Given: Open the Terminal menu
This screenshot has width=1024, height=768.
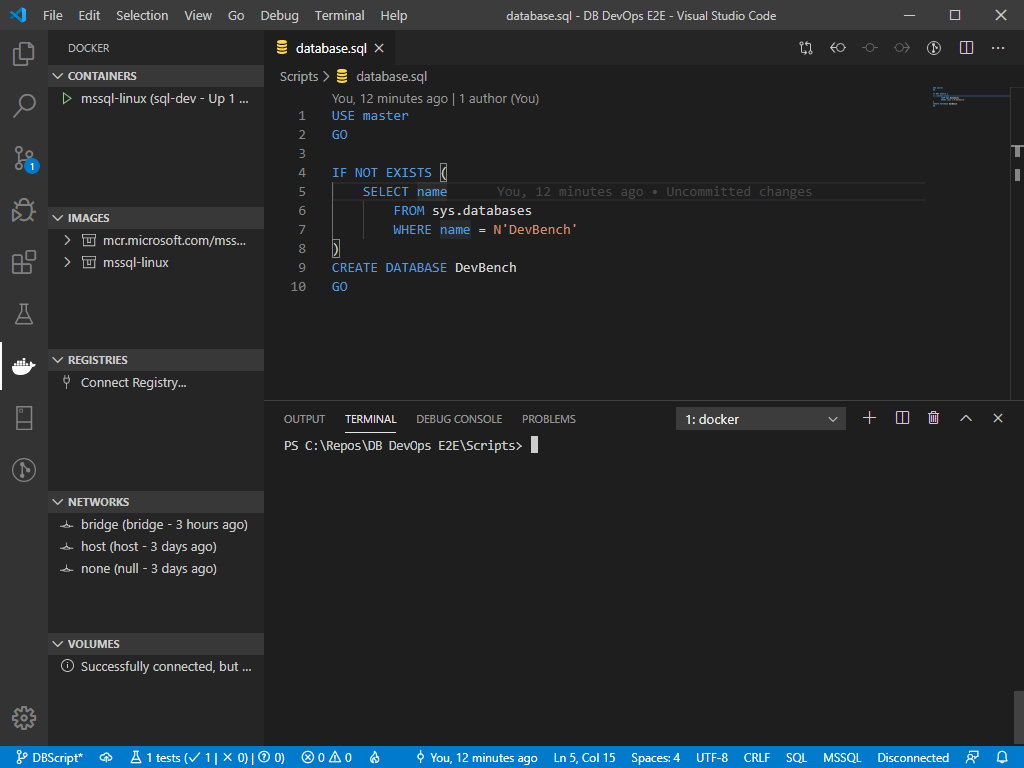Looking at the screenshot, I should [x=340, y=15].
